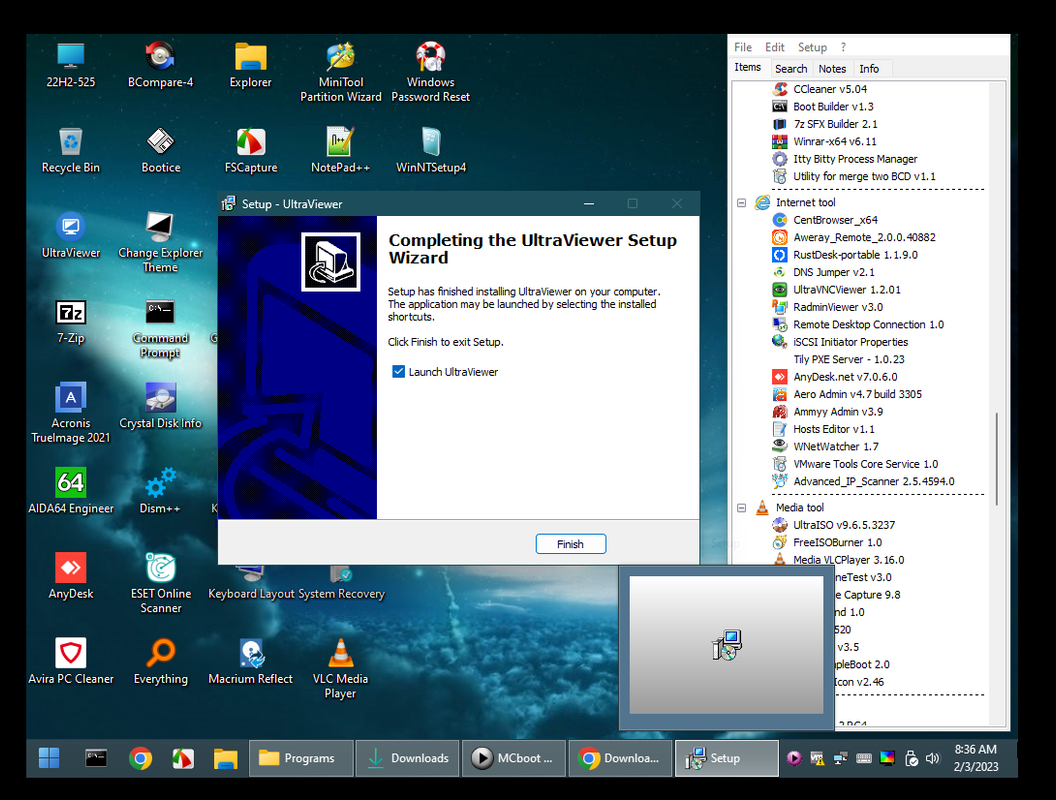
Task: Open Change Explorer Theme shortcut
Action: [160, 242]
